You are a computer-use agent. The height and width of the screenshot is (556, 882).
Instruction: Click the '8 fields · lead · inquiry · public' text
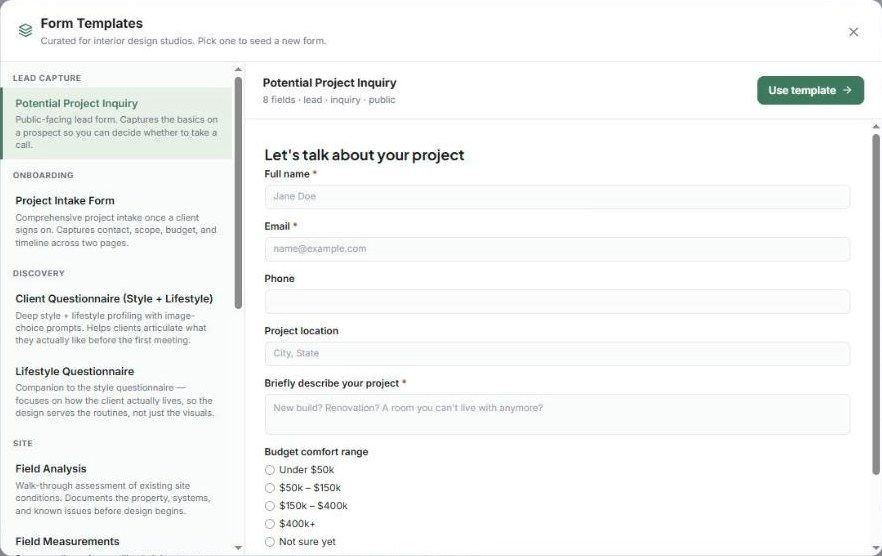(x=329, y=100)
